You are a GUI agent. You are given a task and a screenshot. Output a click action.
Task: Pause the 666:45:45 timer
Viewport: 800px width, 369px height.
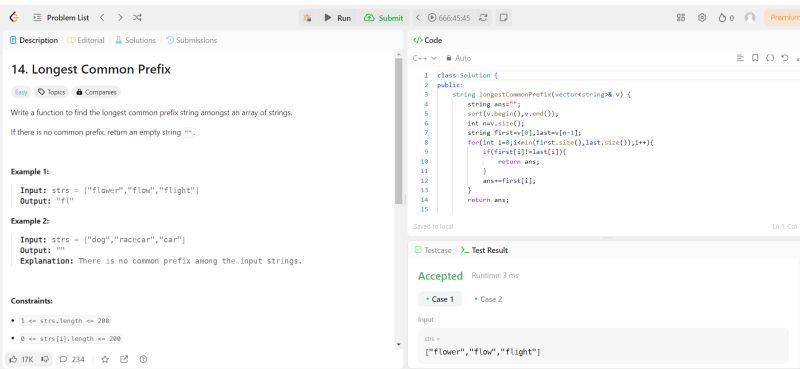point(432,18)
